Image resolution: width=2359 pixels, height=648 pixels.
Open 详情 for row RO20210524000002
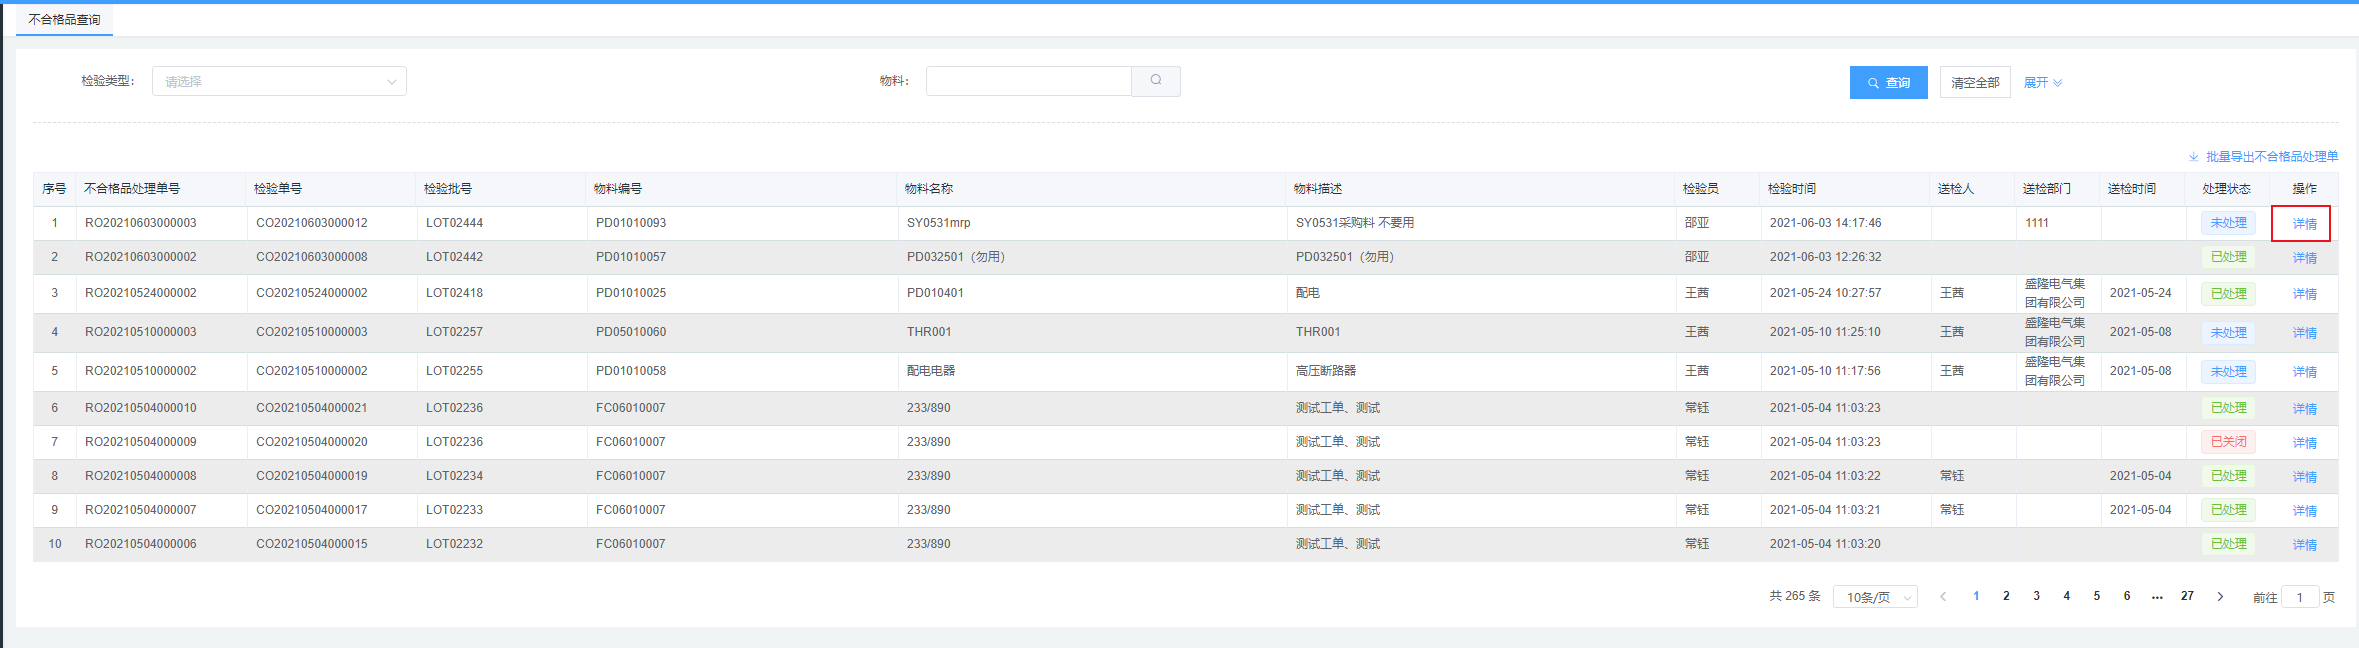pos(2304,294)
